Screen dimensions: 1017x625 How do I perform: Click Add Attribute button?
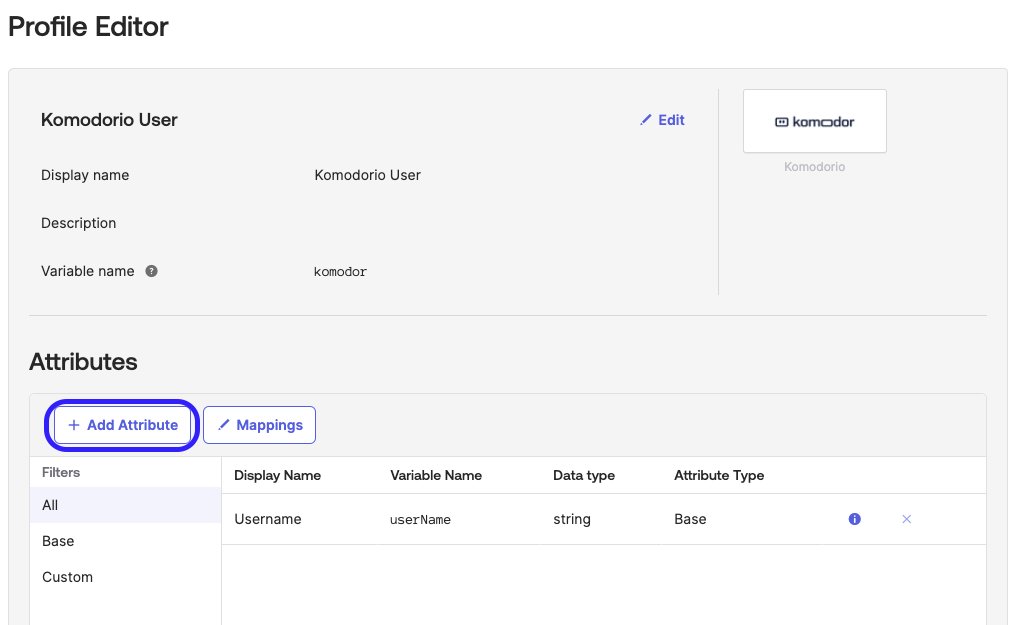click(122, 425)
